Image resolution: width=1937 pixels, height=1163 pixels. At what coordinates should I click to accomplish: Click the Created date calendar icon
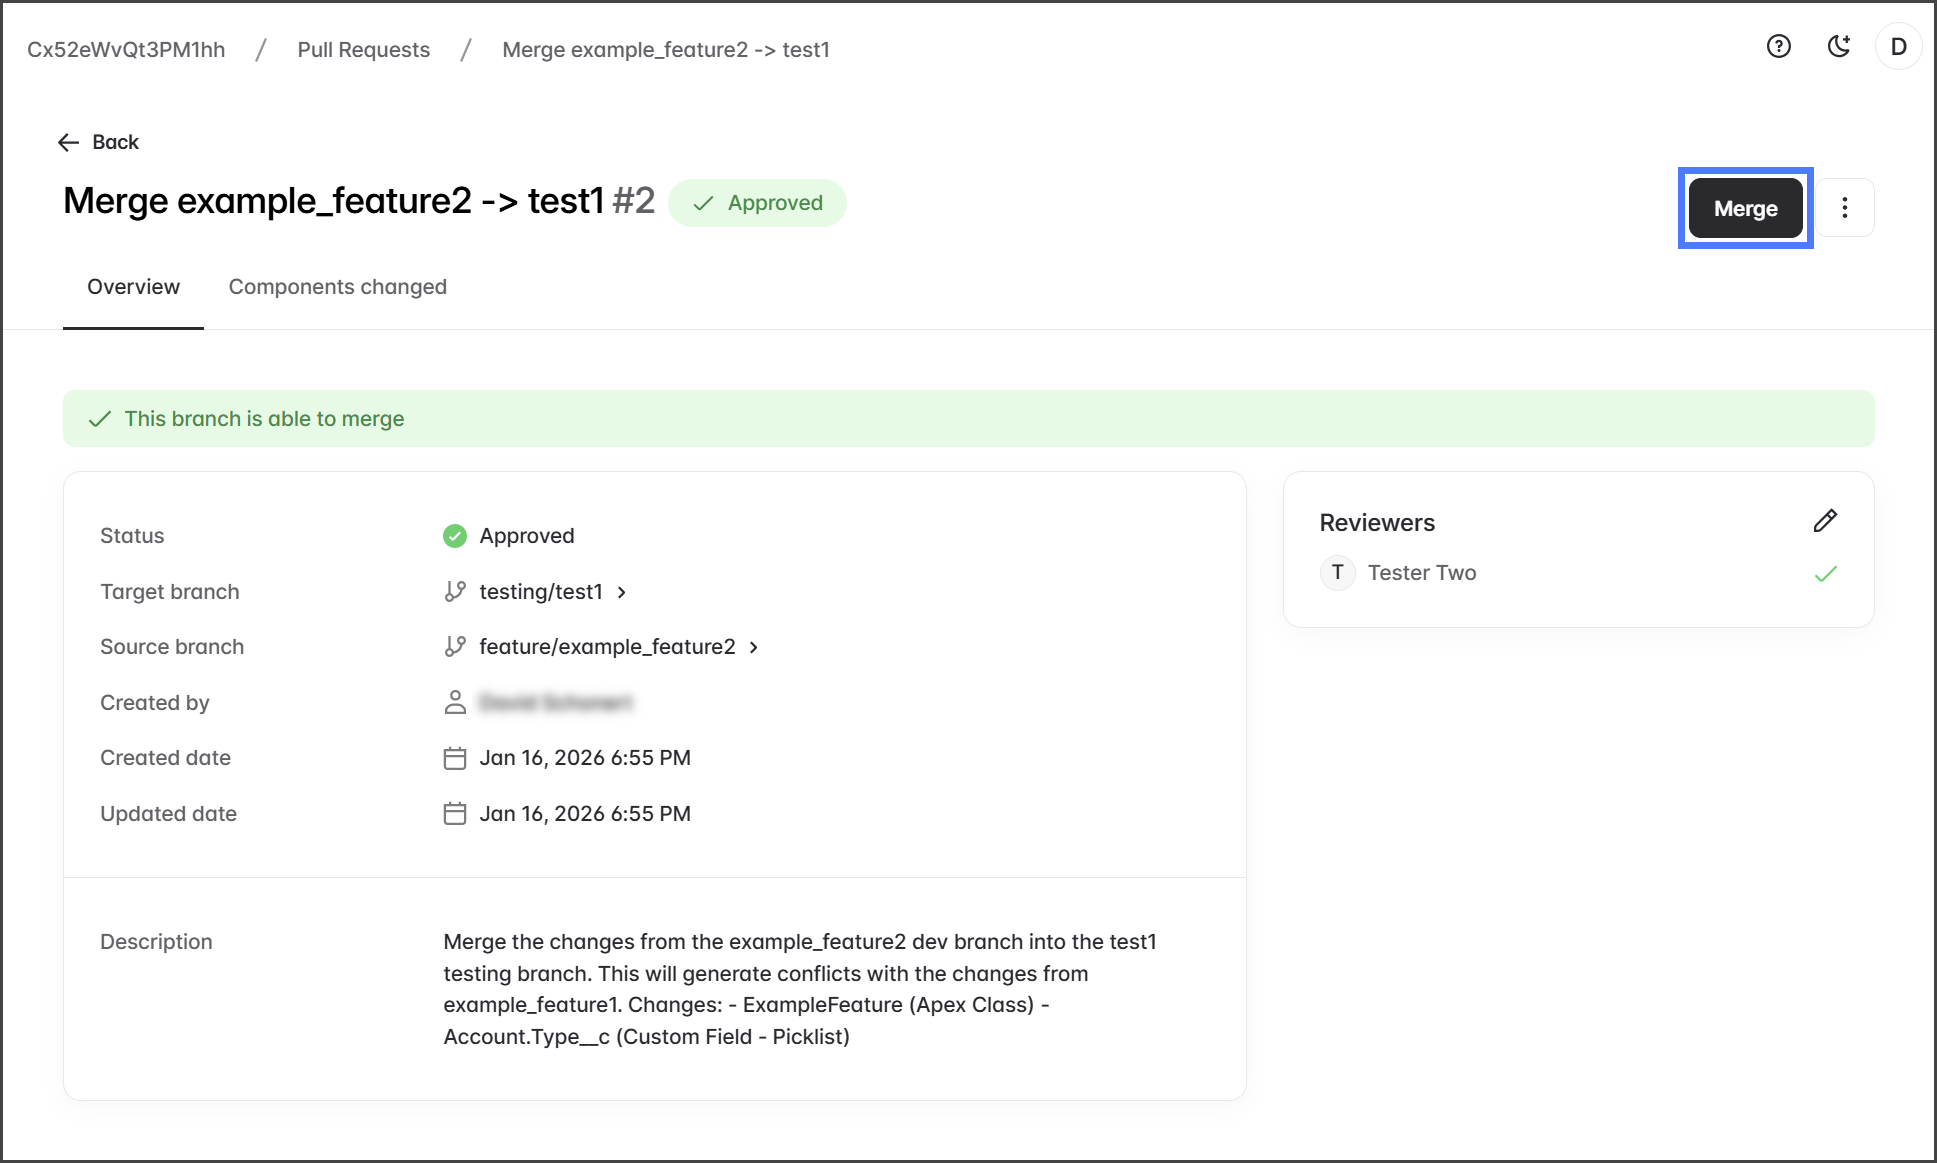coord(455,758)
